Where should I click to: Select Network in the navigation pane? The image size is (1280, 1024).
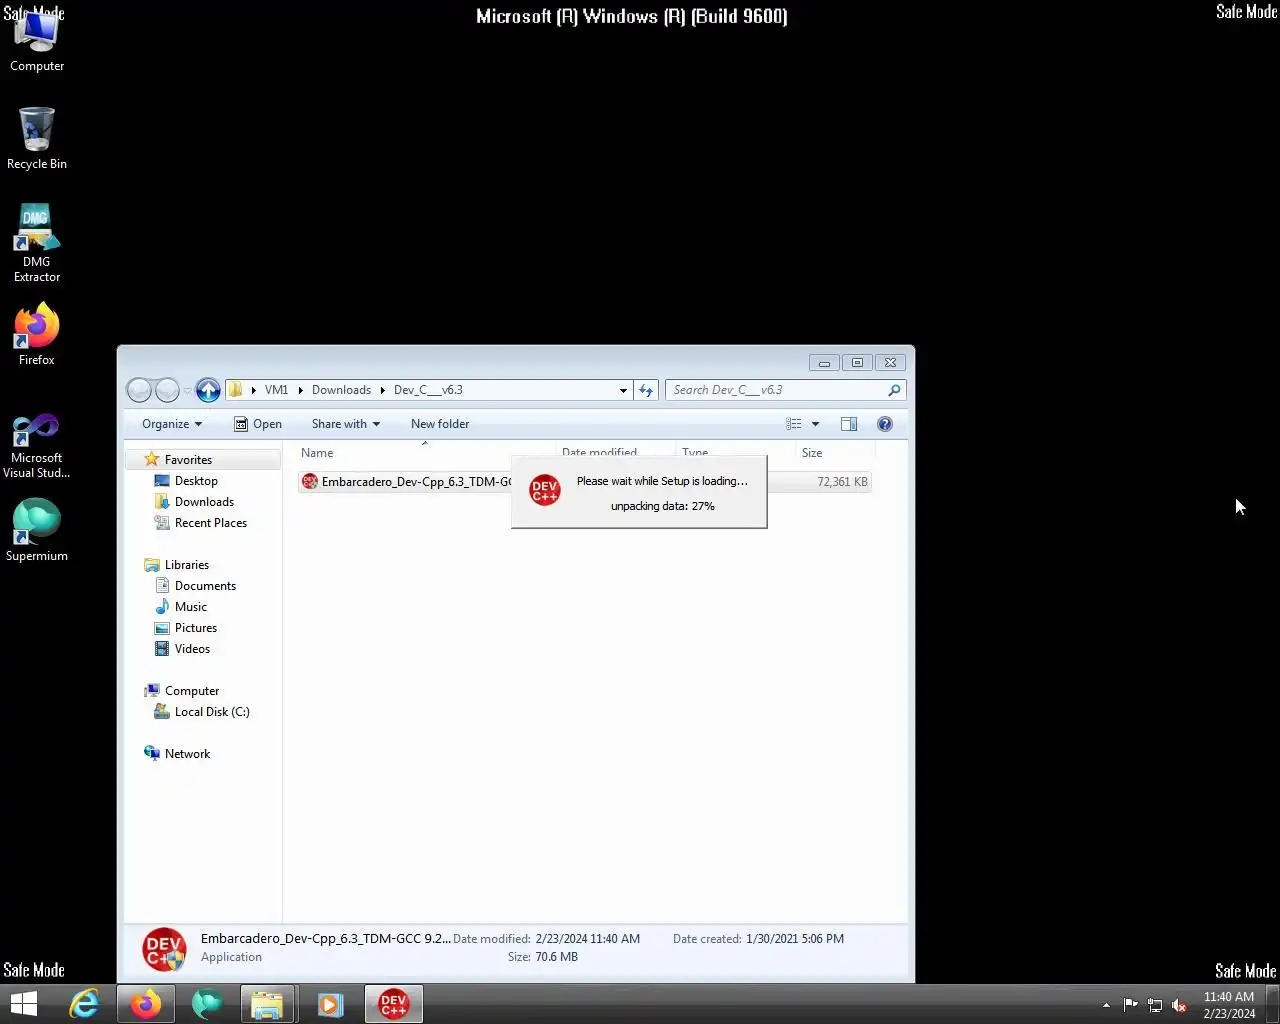187,754
